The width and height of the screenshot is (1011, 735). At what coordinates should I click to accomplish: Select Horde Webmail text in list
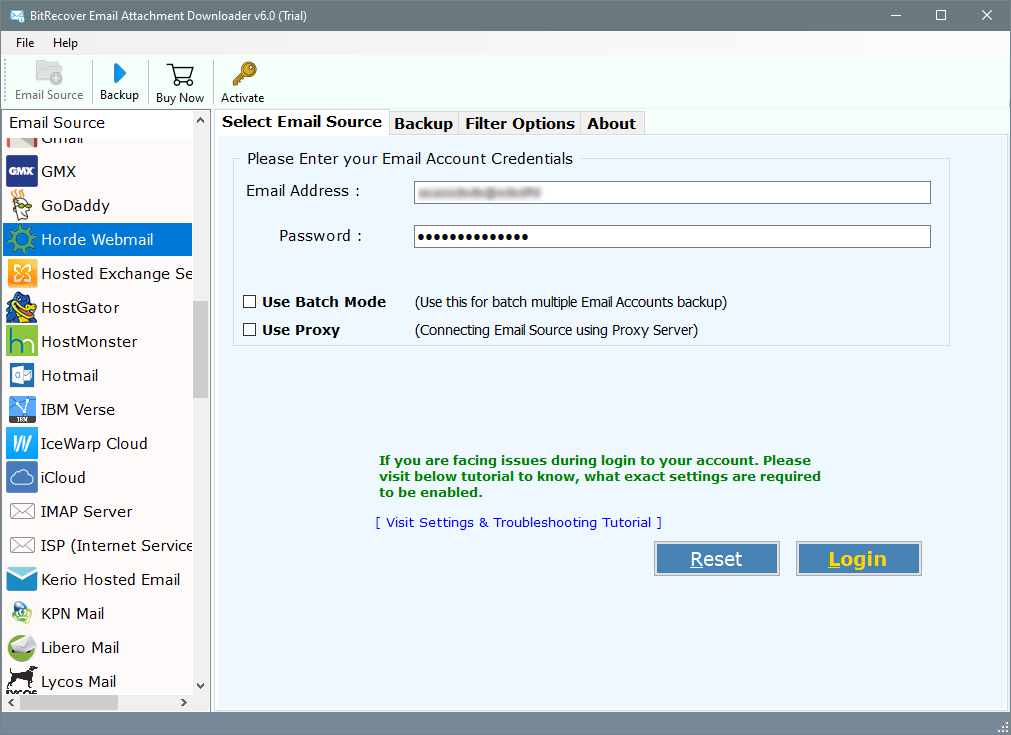[x=97, y=240]
